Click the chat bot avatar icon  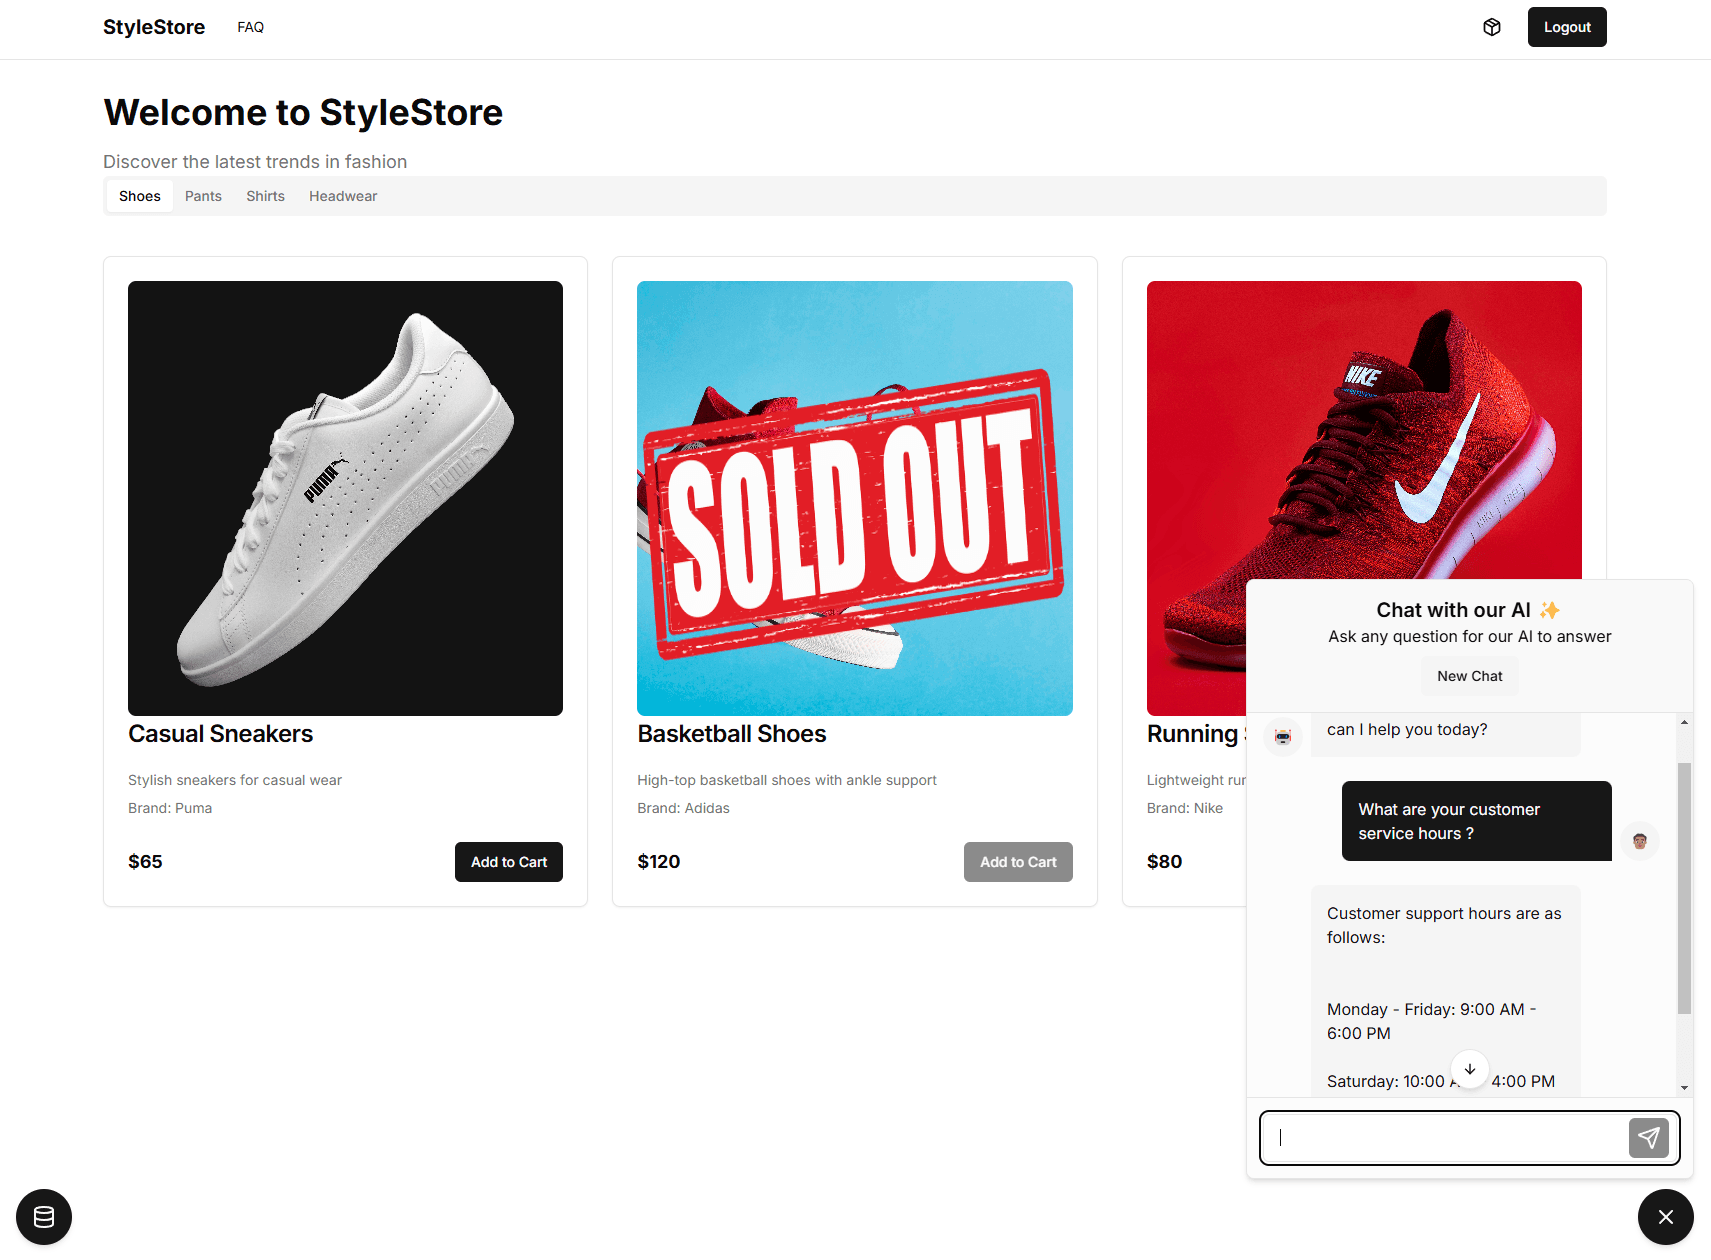[1283, 737]
